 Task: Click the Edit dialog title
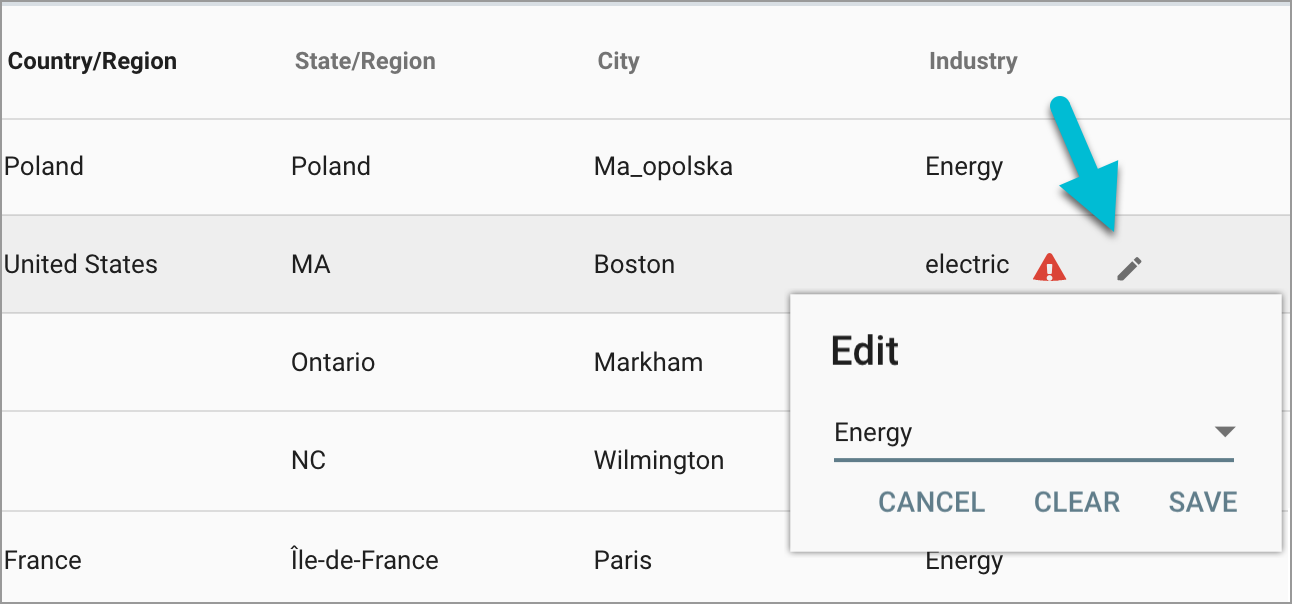coord(864,351)
